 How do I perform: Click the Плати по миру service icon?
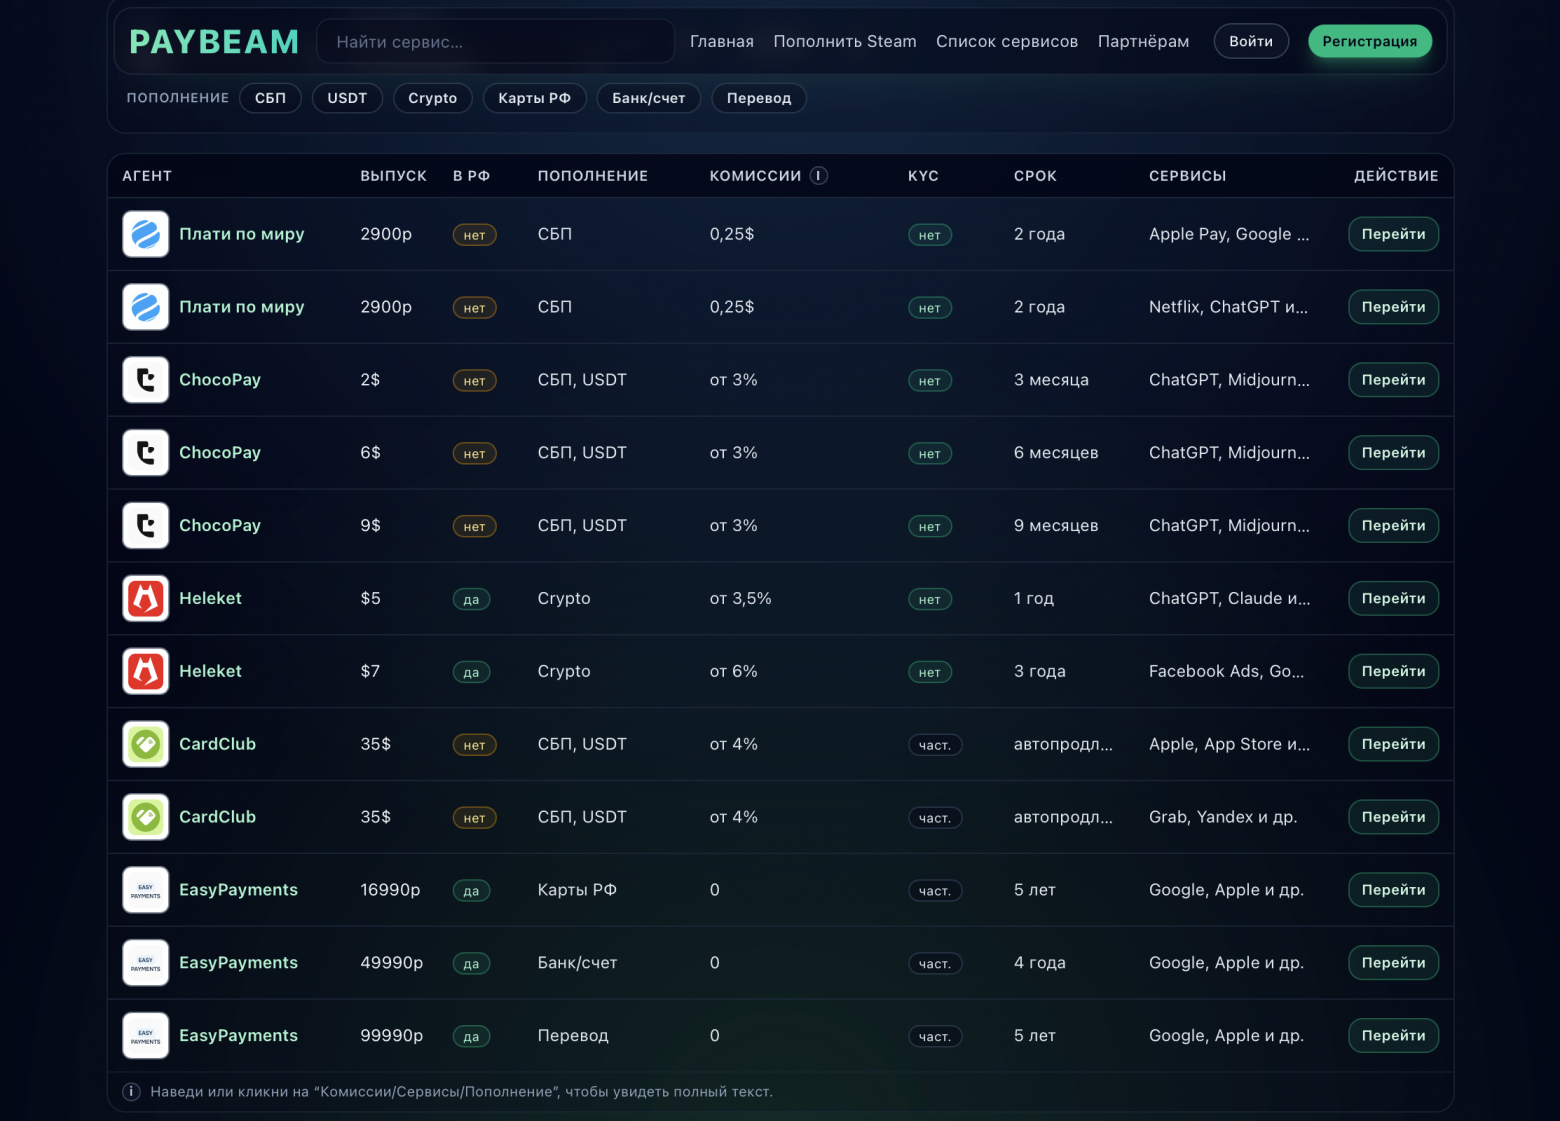[145, 234]
